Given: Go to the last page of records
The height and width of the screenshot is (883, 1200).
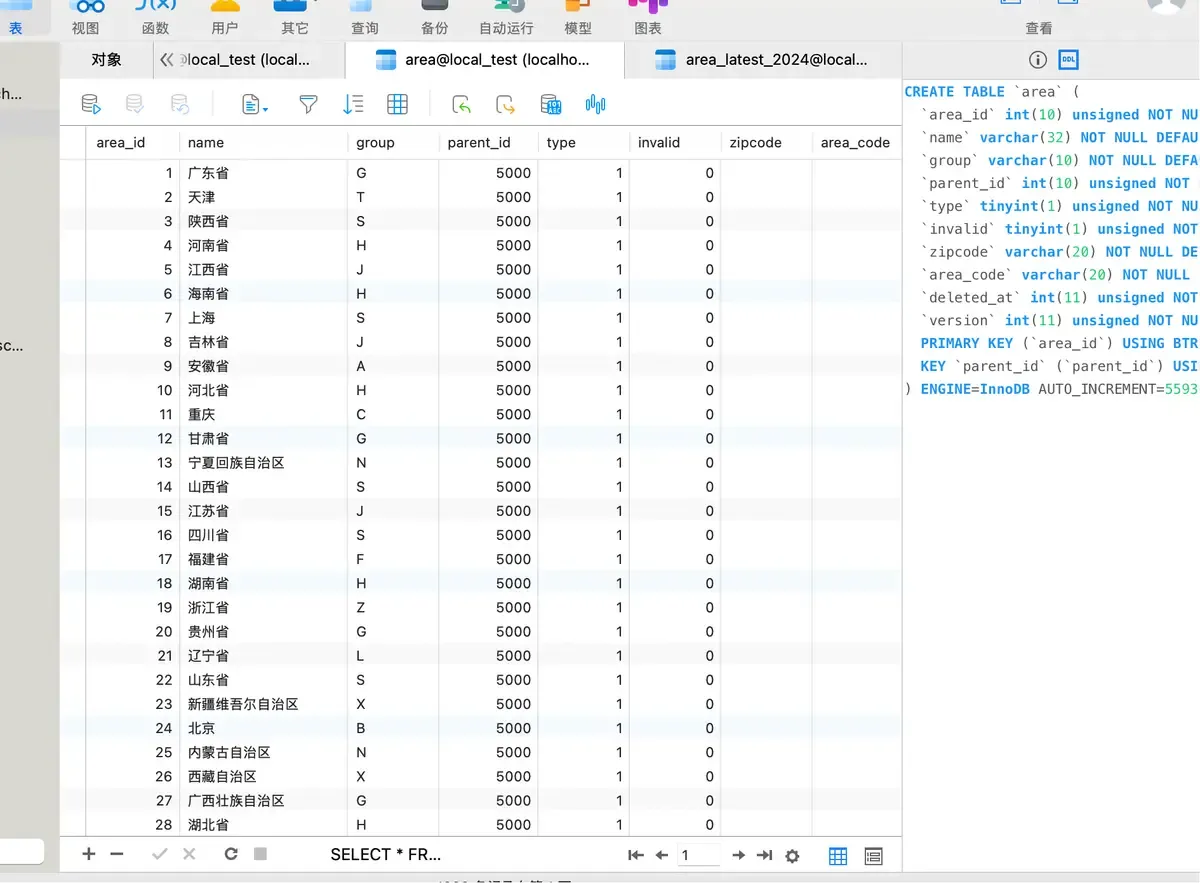Looking at the screenshot, I should click(765, 855).
